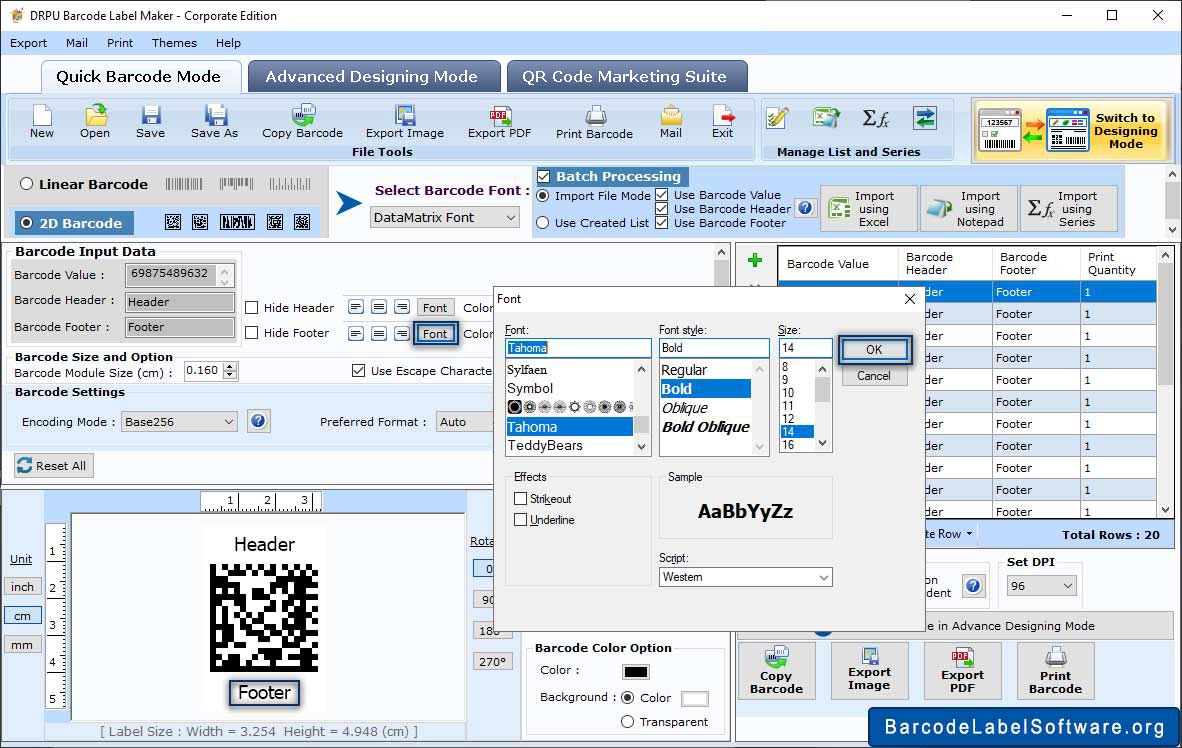Select the inch unit button
Viewport: 1182px width, 748px height.
[23, 587]
